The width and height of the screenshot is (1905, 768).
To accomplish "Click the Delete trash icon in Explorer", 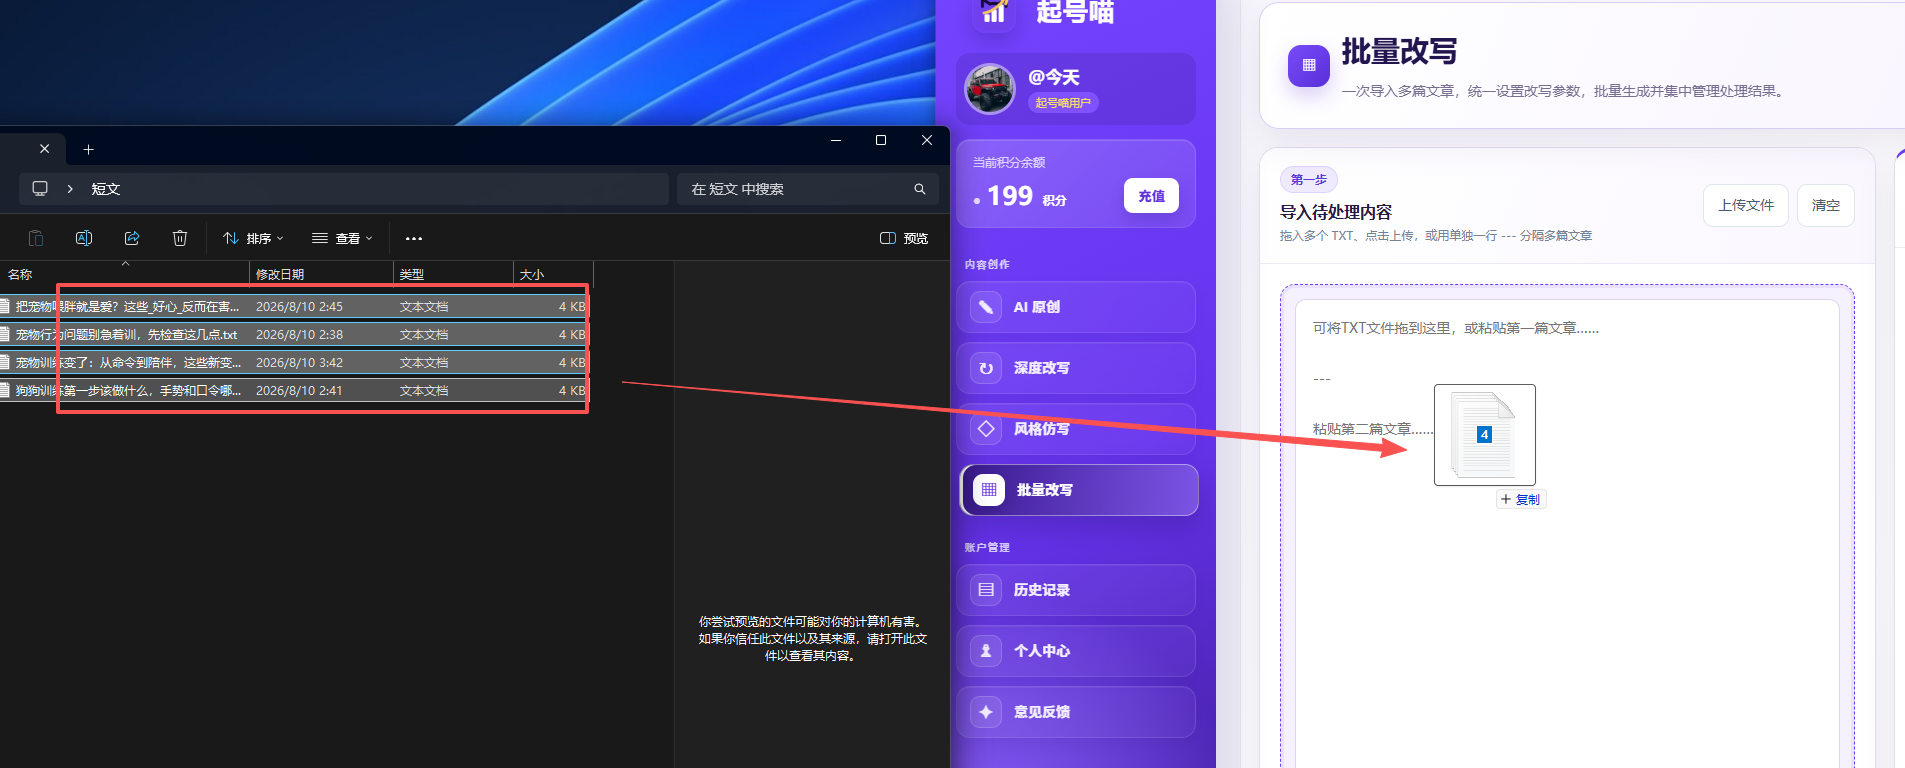I will click(180, 238).
